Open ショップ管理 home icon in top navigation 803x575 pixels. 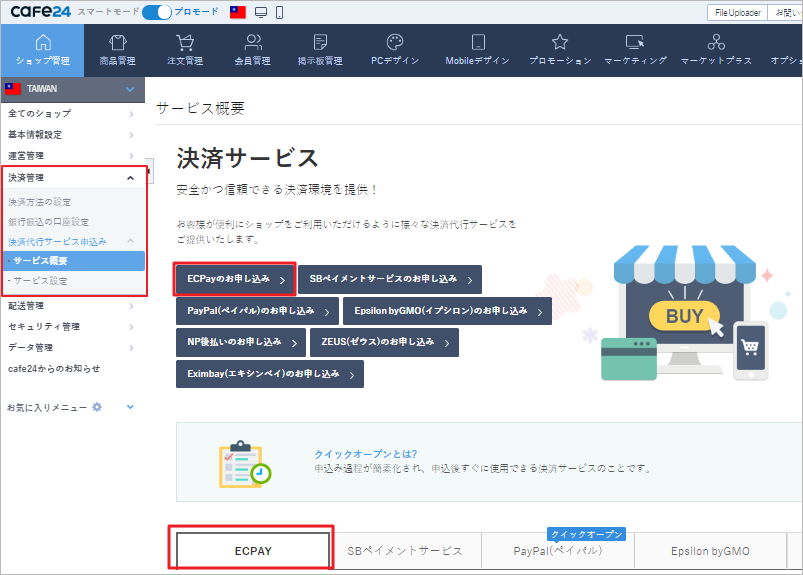coord(43,42)
